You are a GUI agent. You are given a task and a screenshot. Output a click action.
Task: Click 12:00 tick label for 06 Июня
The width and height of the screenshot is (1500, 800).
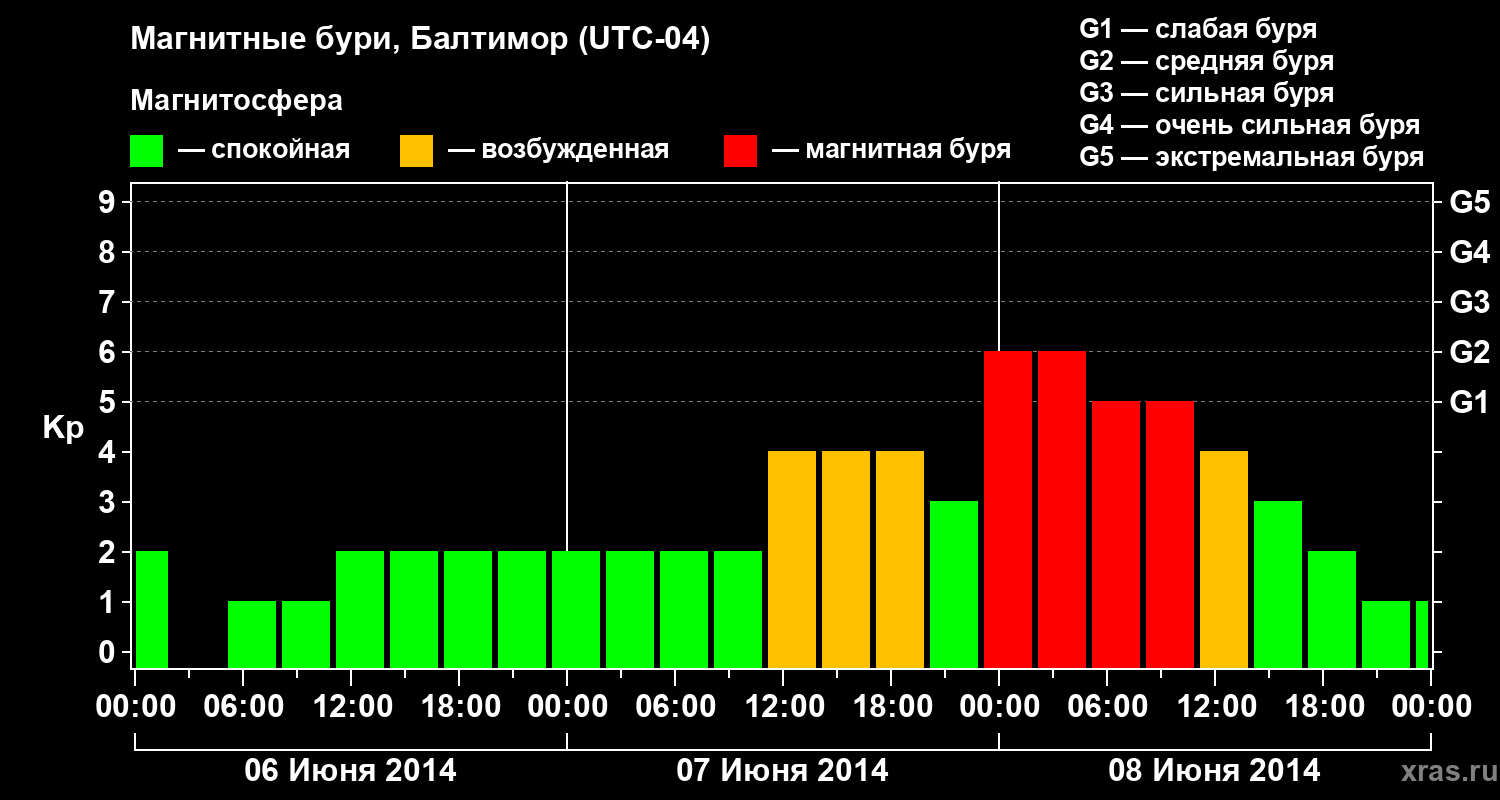coord(352,707)
